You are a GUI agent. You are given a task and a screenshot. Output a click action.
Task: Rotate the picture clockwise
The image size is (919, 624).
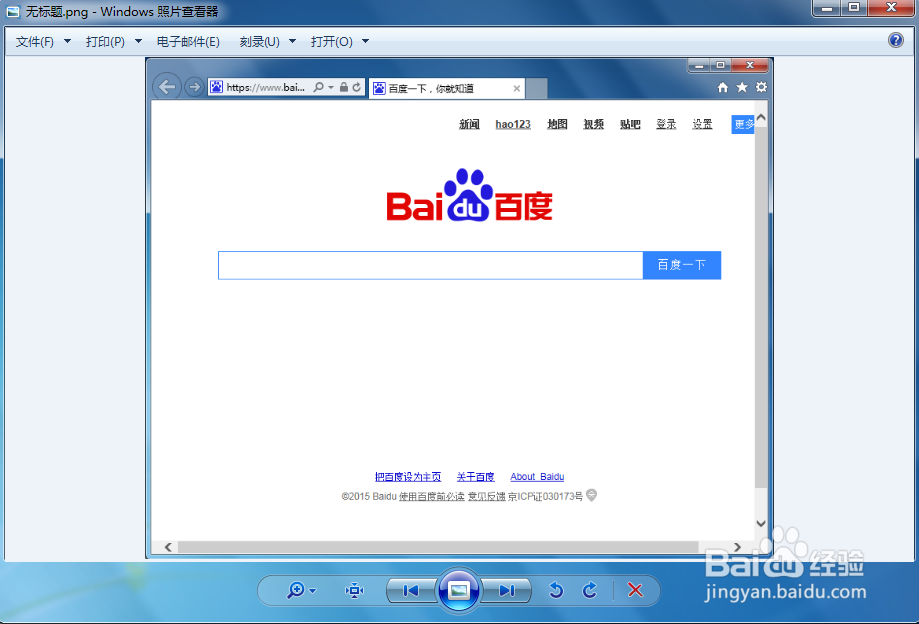pos(590,591)
